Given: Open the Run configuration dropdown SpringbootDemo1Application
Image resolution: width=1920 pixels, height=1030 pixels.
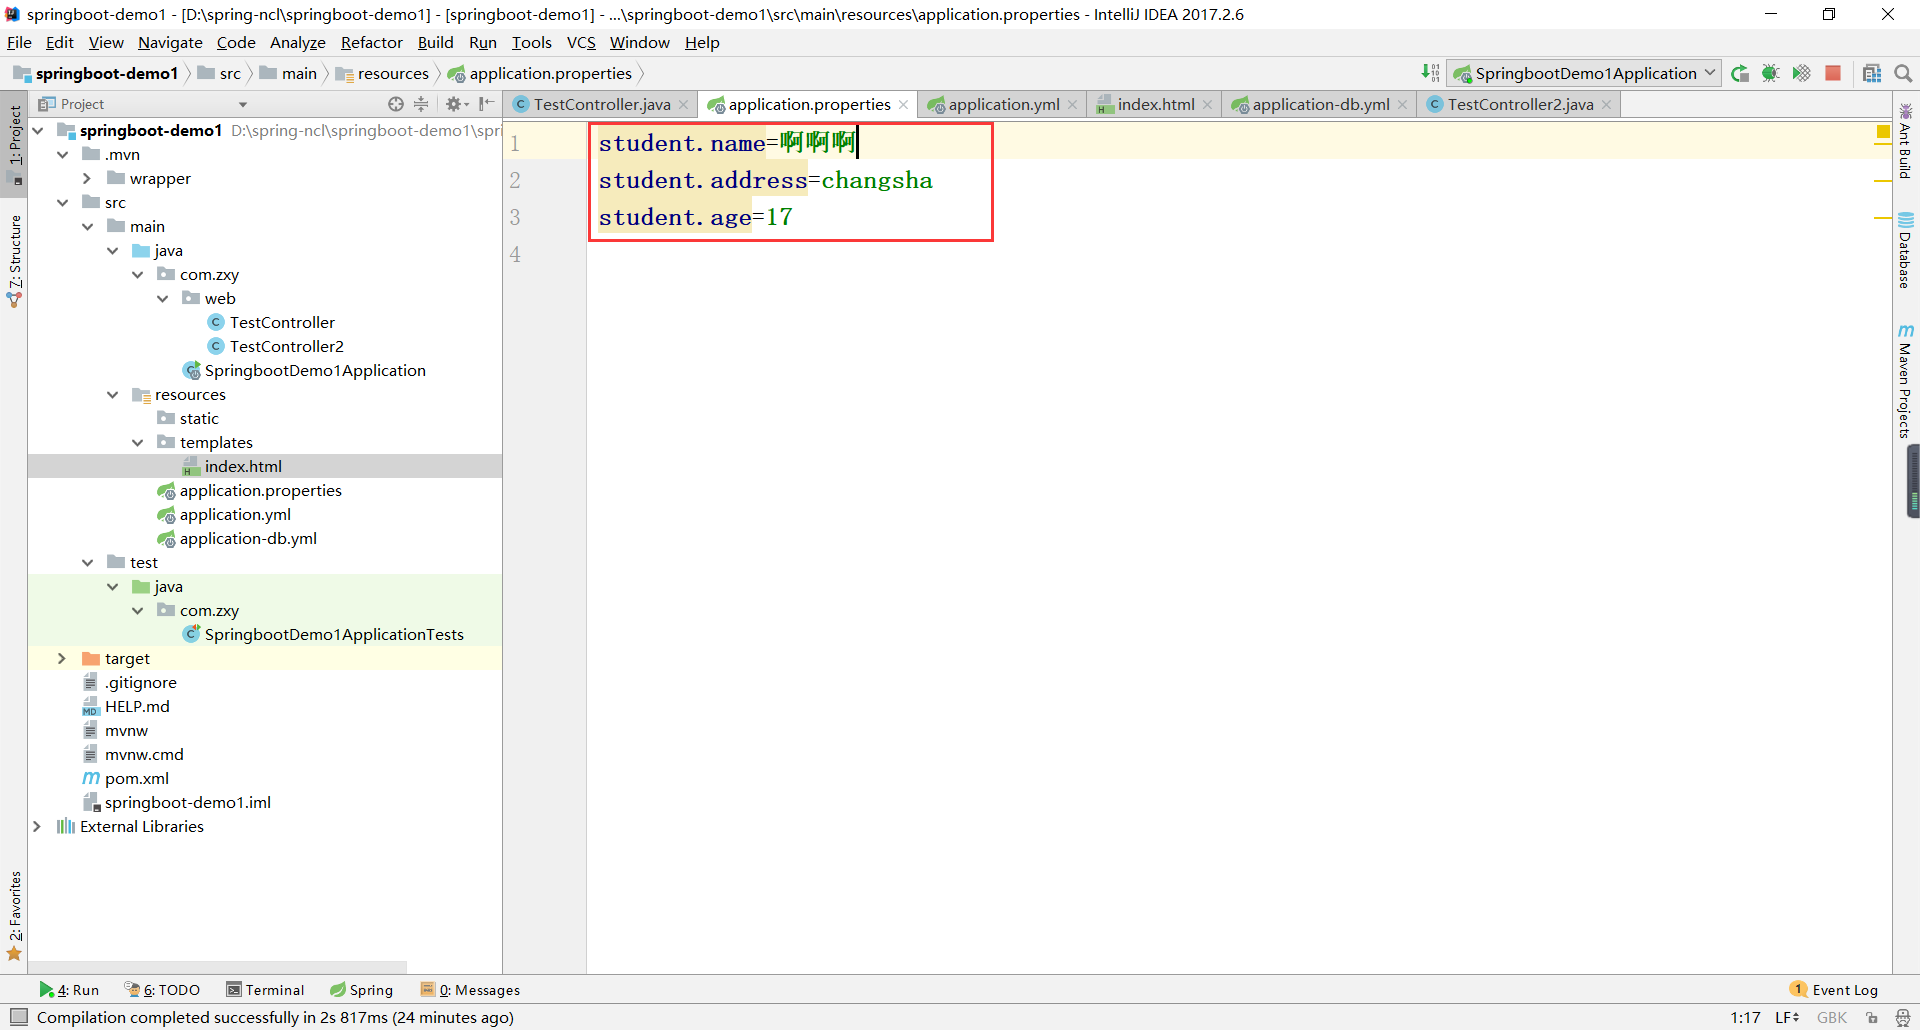Looking at the screenshot, I should click(1583, 73).
